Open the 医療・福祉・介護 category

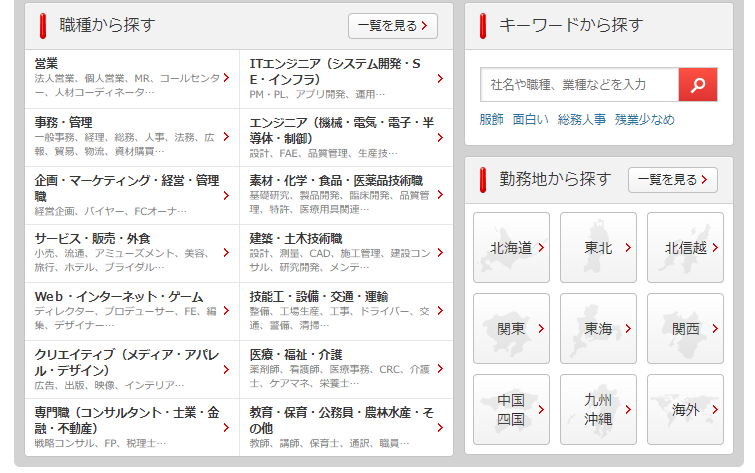pos(346,369)
